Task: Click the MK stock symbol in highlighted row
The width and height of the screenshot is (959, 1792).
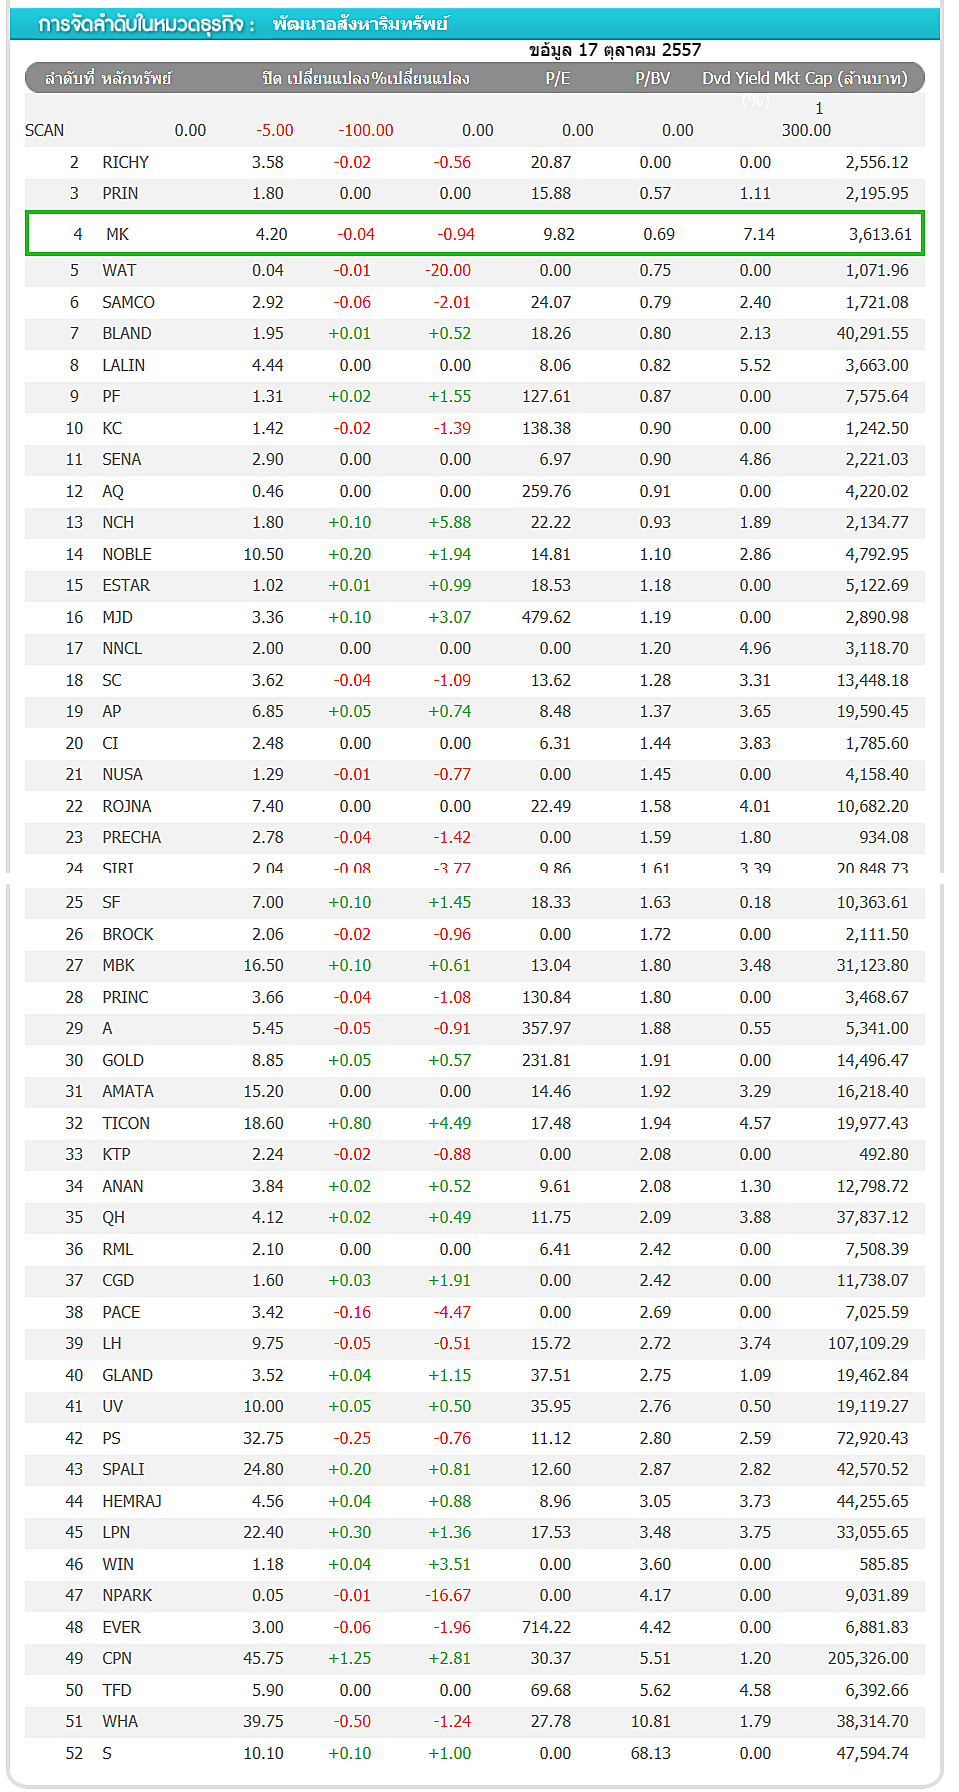Action: [117, 234]
